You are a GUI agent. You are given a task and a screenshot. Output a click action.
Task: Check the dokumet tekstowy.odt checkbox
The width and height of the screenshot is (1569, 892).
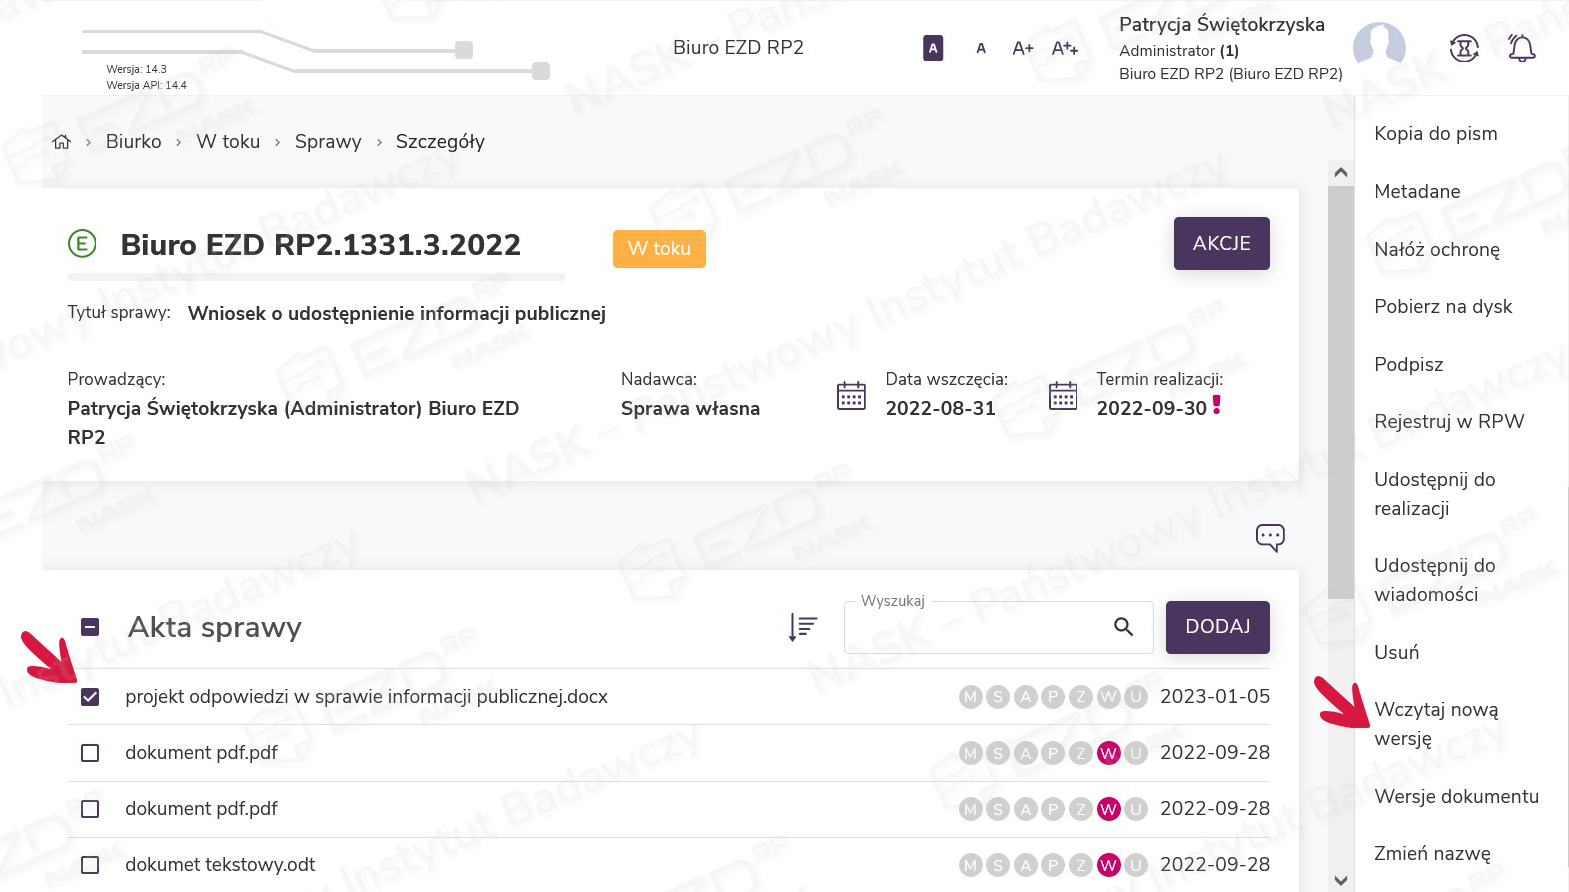[x=90, y=865]
